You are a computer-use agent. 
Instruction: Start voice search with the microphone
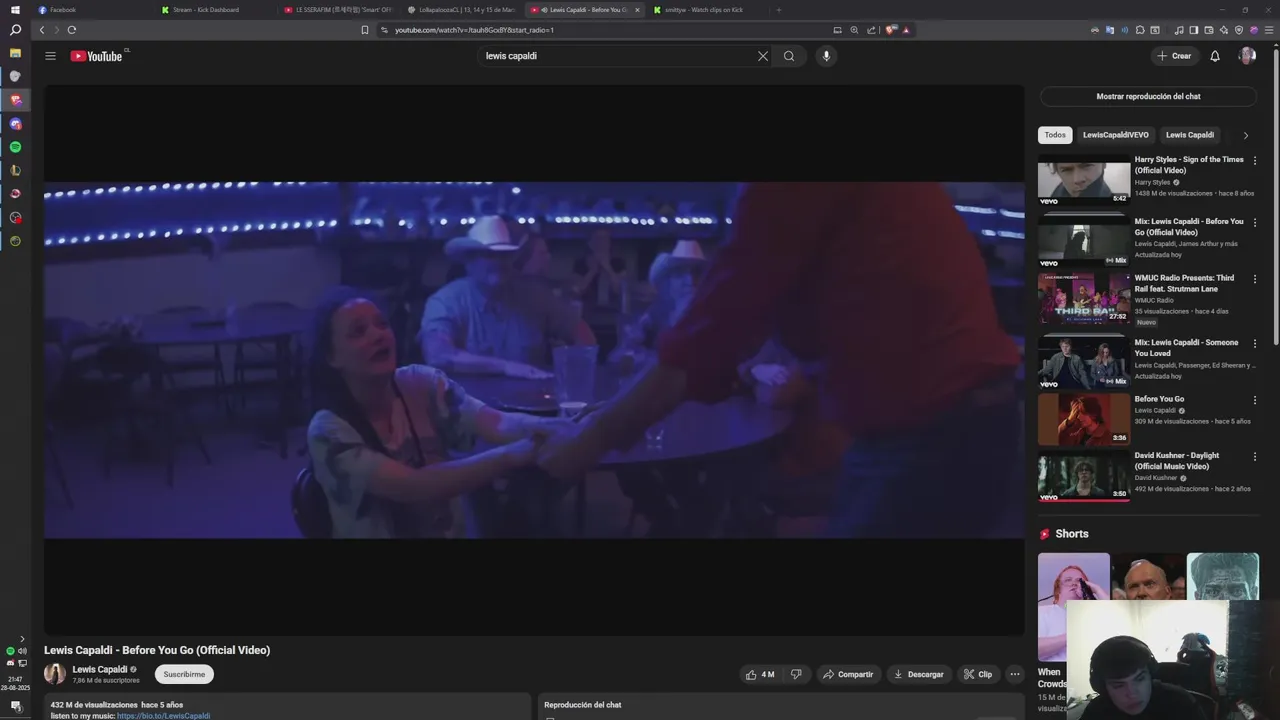pos(826,56)
